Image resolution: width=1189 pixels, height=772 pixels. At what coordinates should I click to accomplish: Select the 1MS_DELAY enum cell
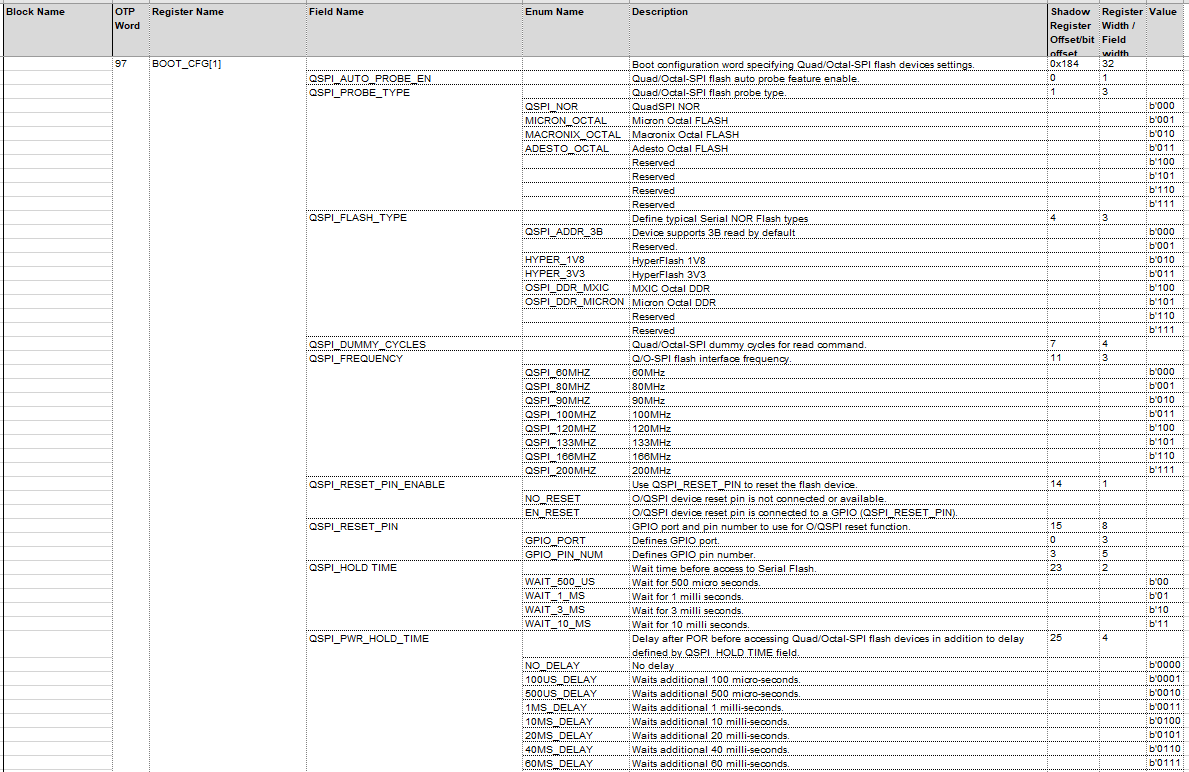tap(576, 708)
